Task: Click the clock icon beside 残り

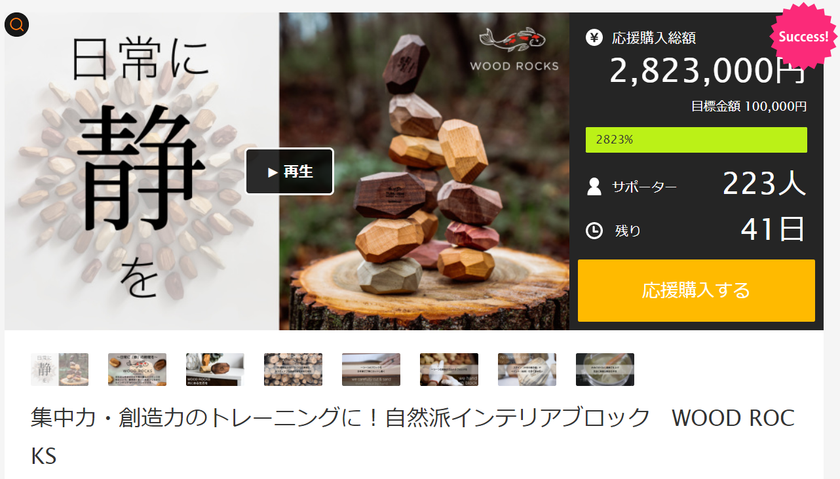Action: click(594, 231)
